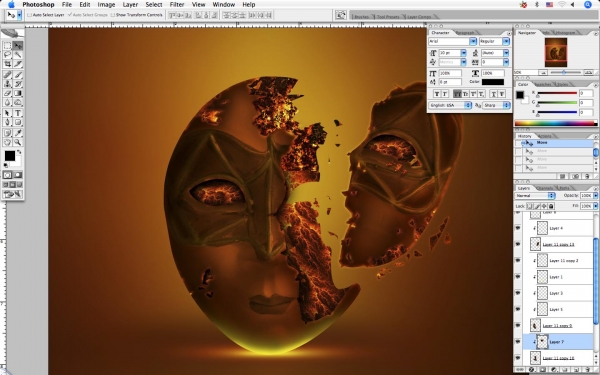
Task: Enable the Auto Select Layer checkbox
Action: coord(29,15)
